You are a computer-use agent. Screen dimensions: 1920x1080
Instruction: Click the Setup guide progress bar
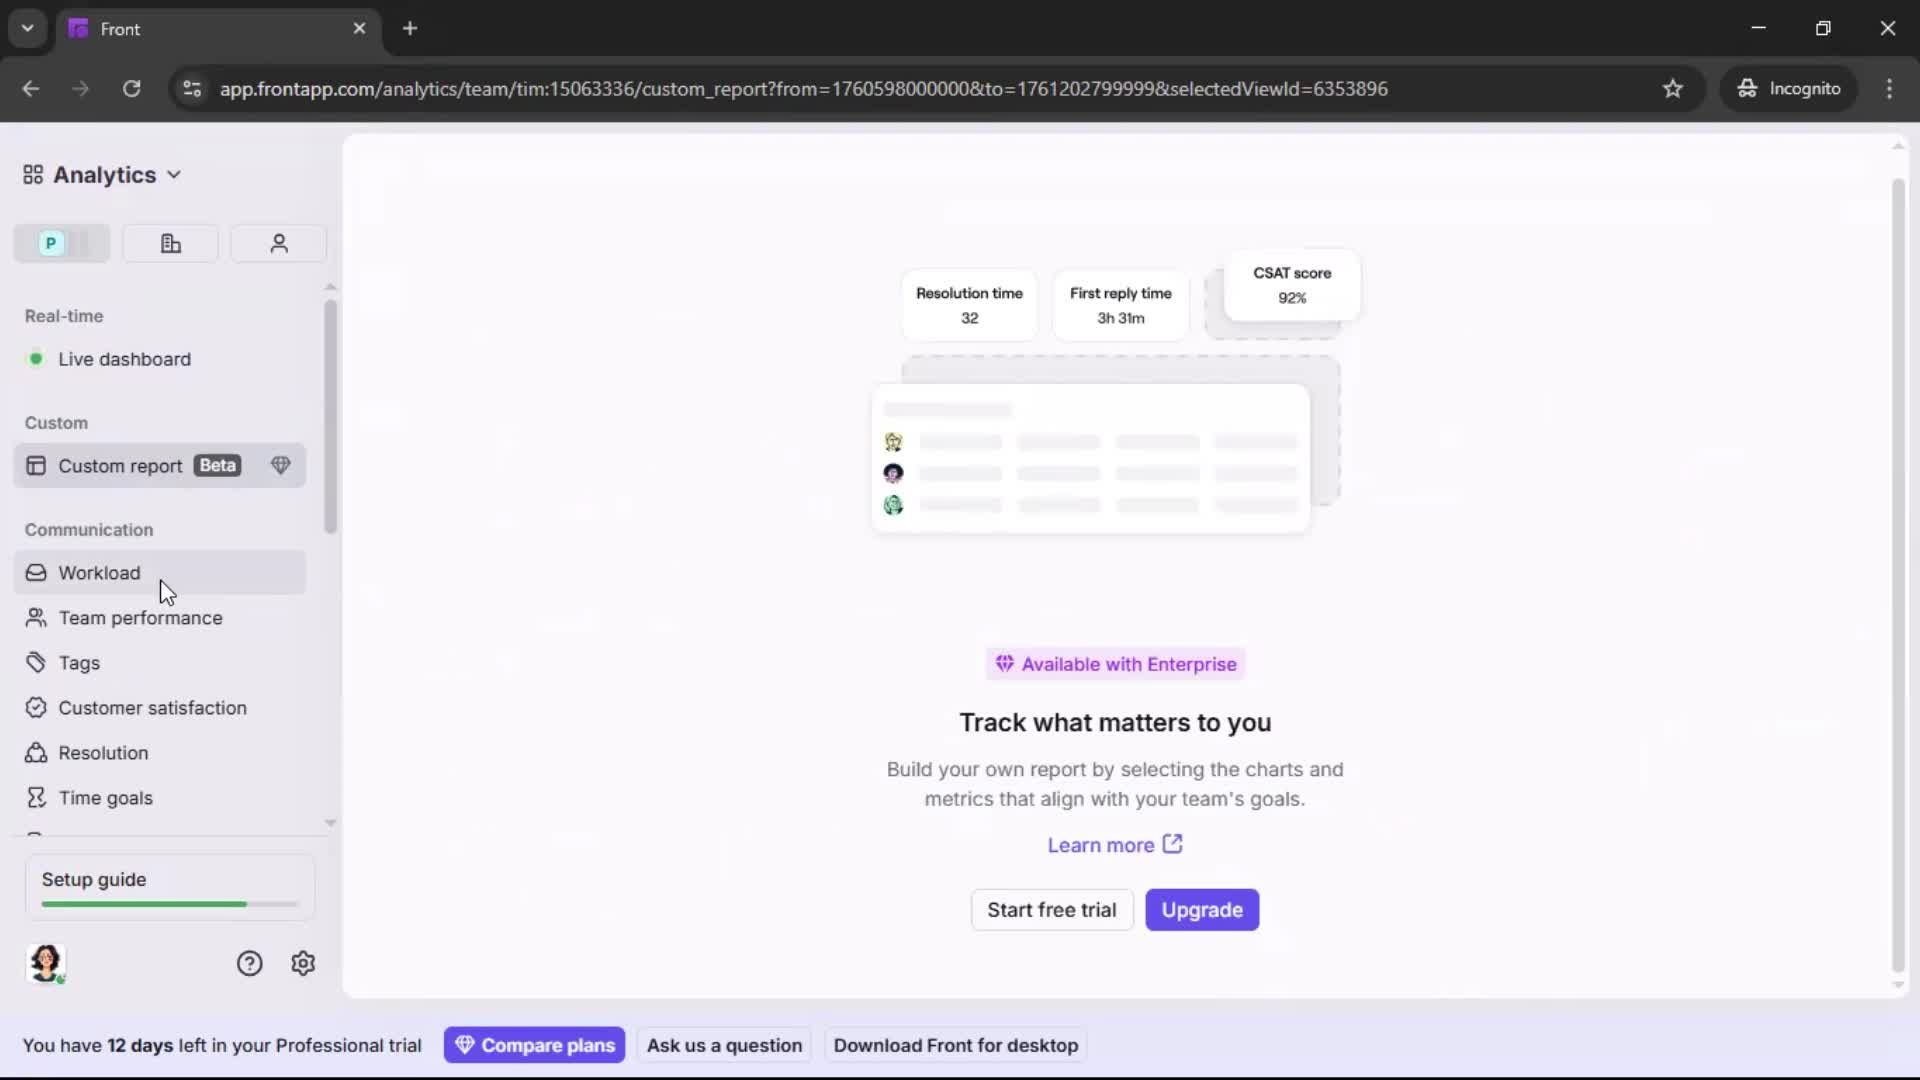168,903
